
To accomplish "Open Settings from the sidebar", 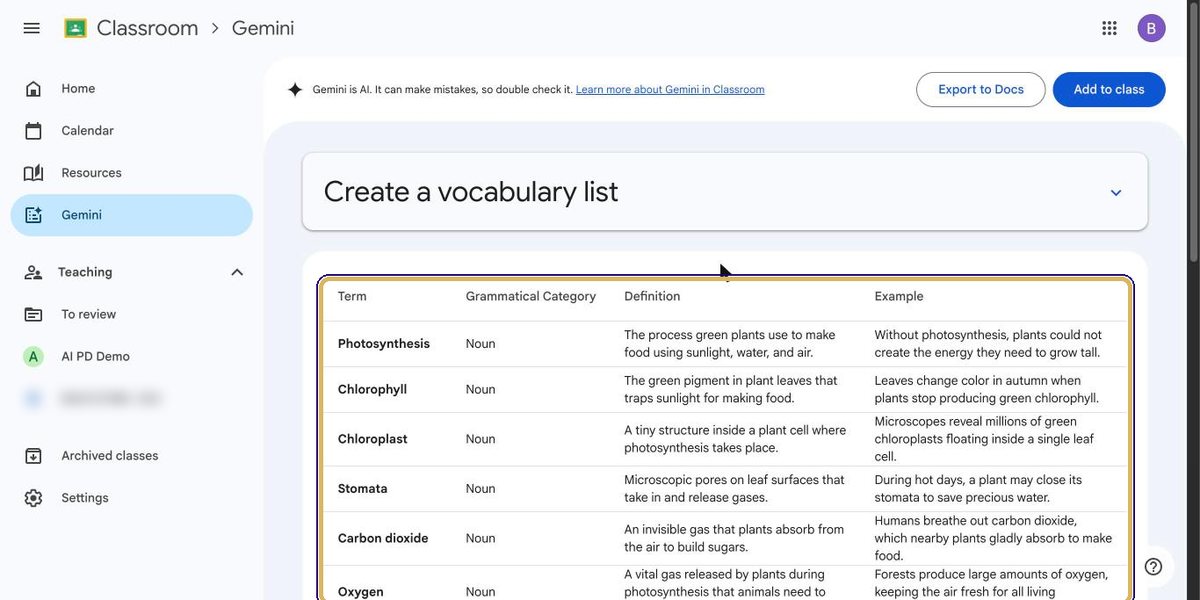I will [132, 498].
